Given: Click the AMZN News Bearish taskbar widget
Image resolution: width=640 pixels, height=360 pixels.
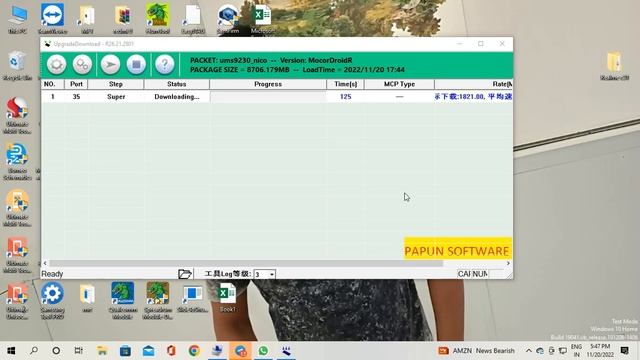Looking at the screenshot, I should click(x=476, y=351).
